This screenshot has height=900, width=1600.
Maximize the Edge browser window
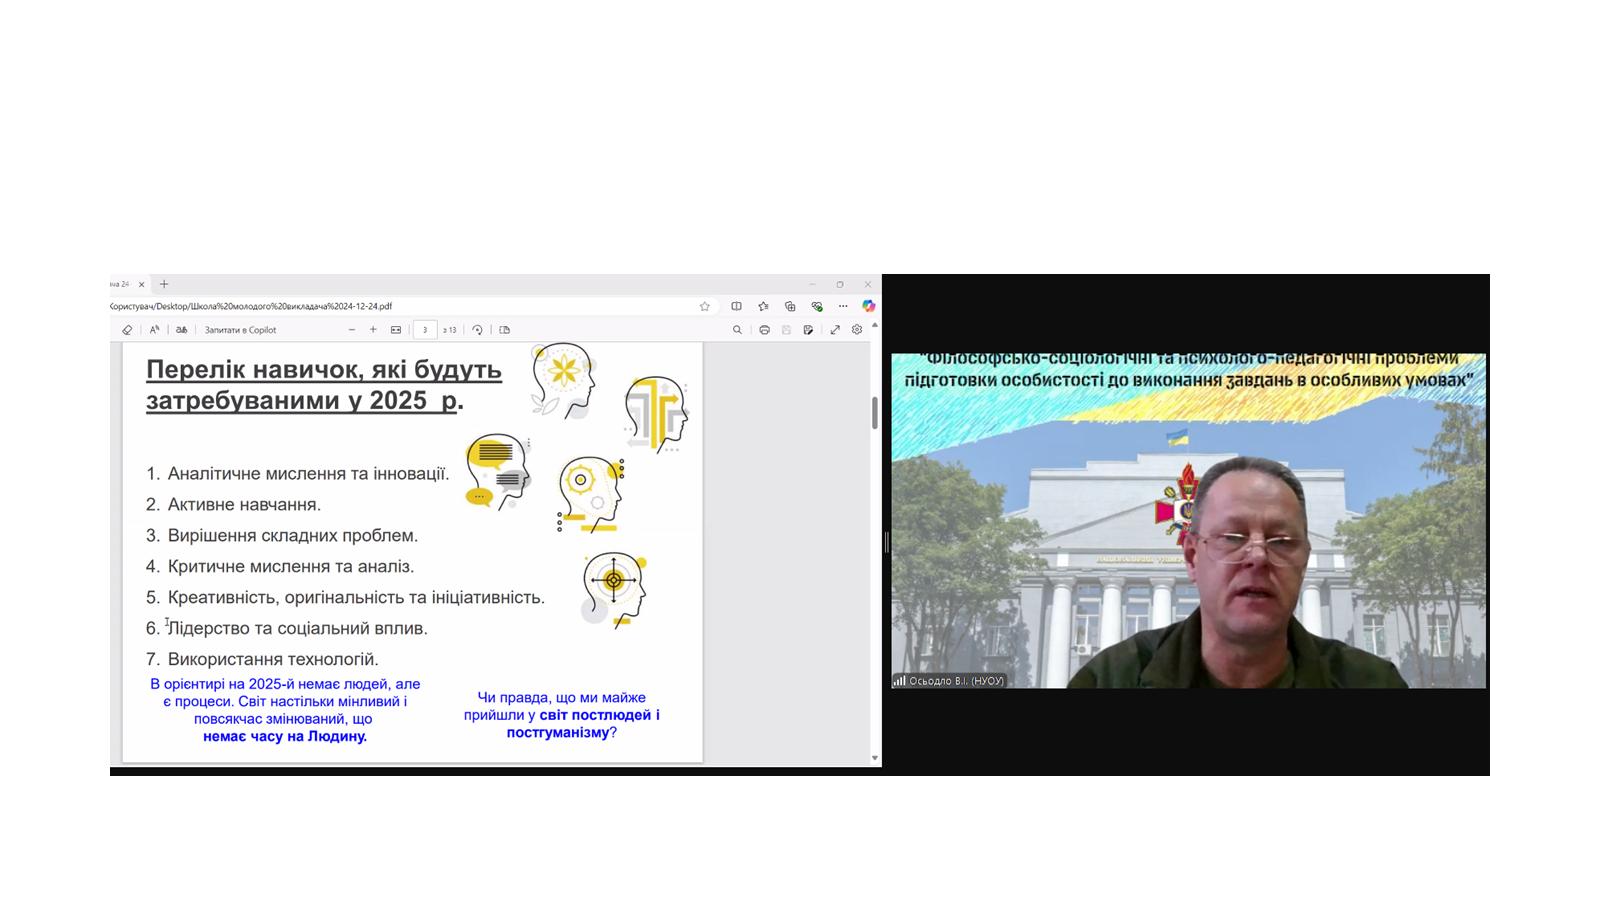[840, 284]
